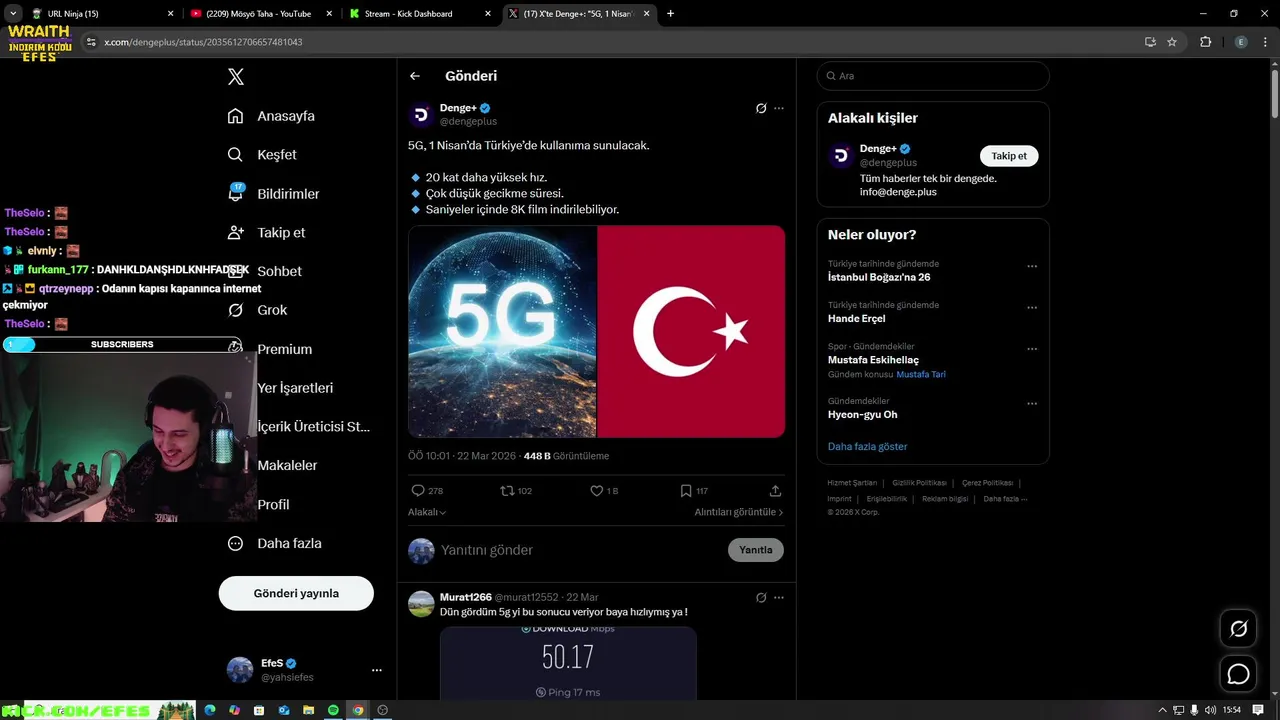Open the floating messages chat icon

(x=1238, y=674)
